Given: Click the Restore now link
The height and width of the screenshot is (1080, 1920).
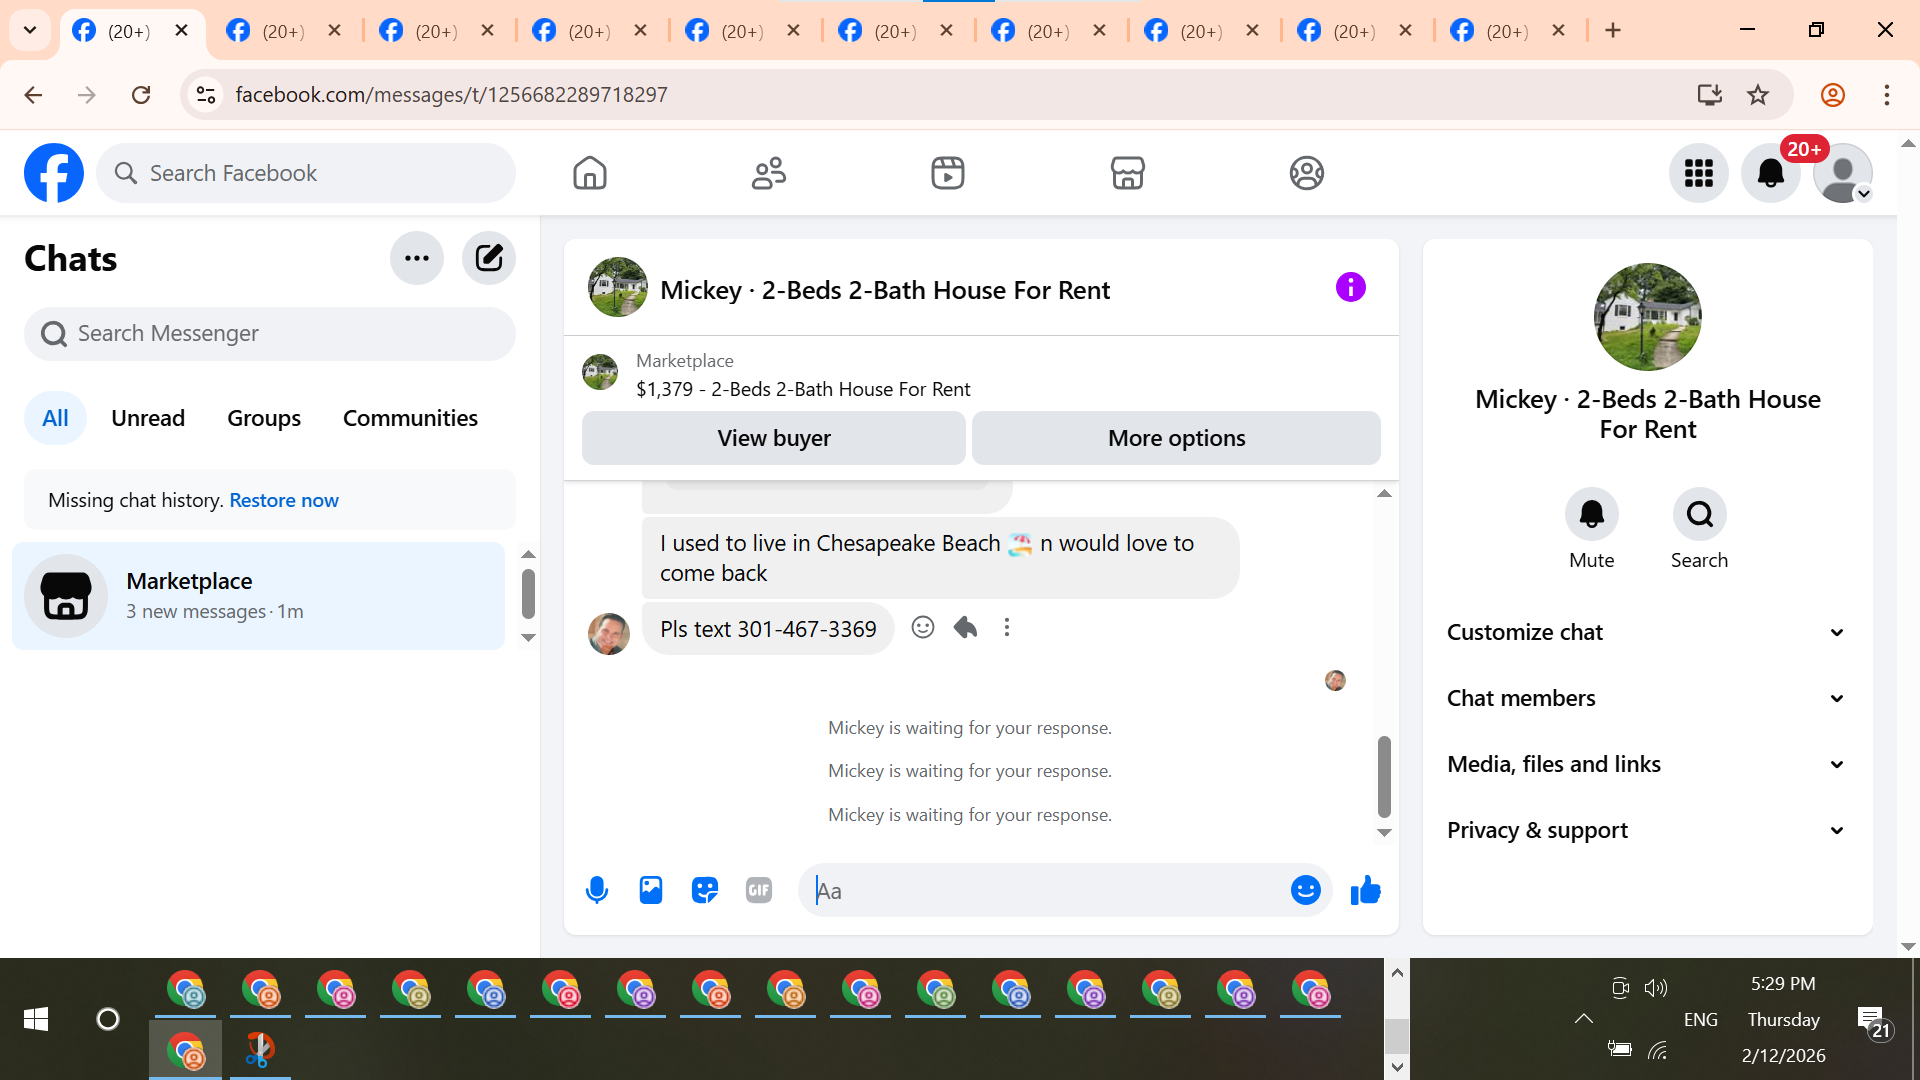Looking at the screenshot, I should (x=284, y=500).
